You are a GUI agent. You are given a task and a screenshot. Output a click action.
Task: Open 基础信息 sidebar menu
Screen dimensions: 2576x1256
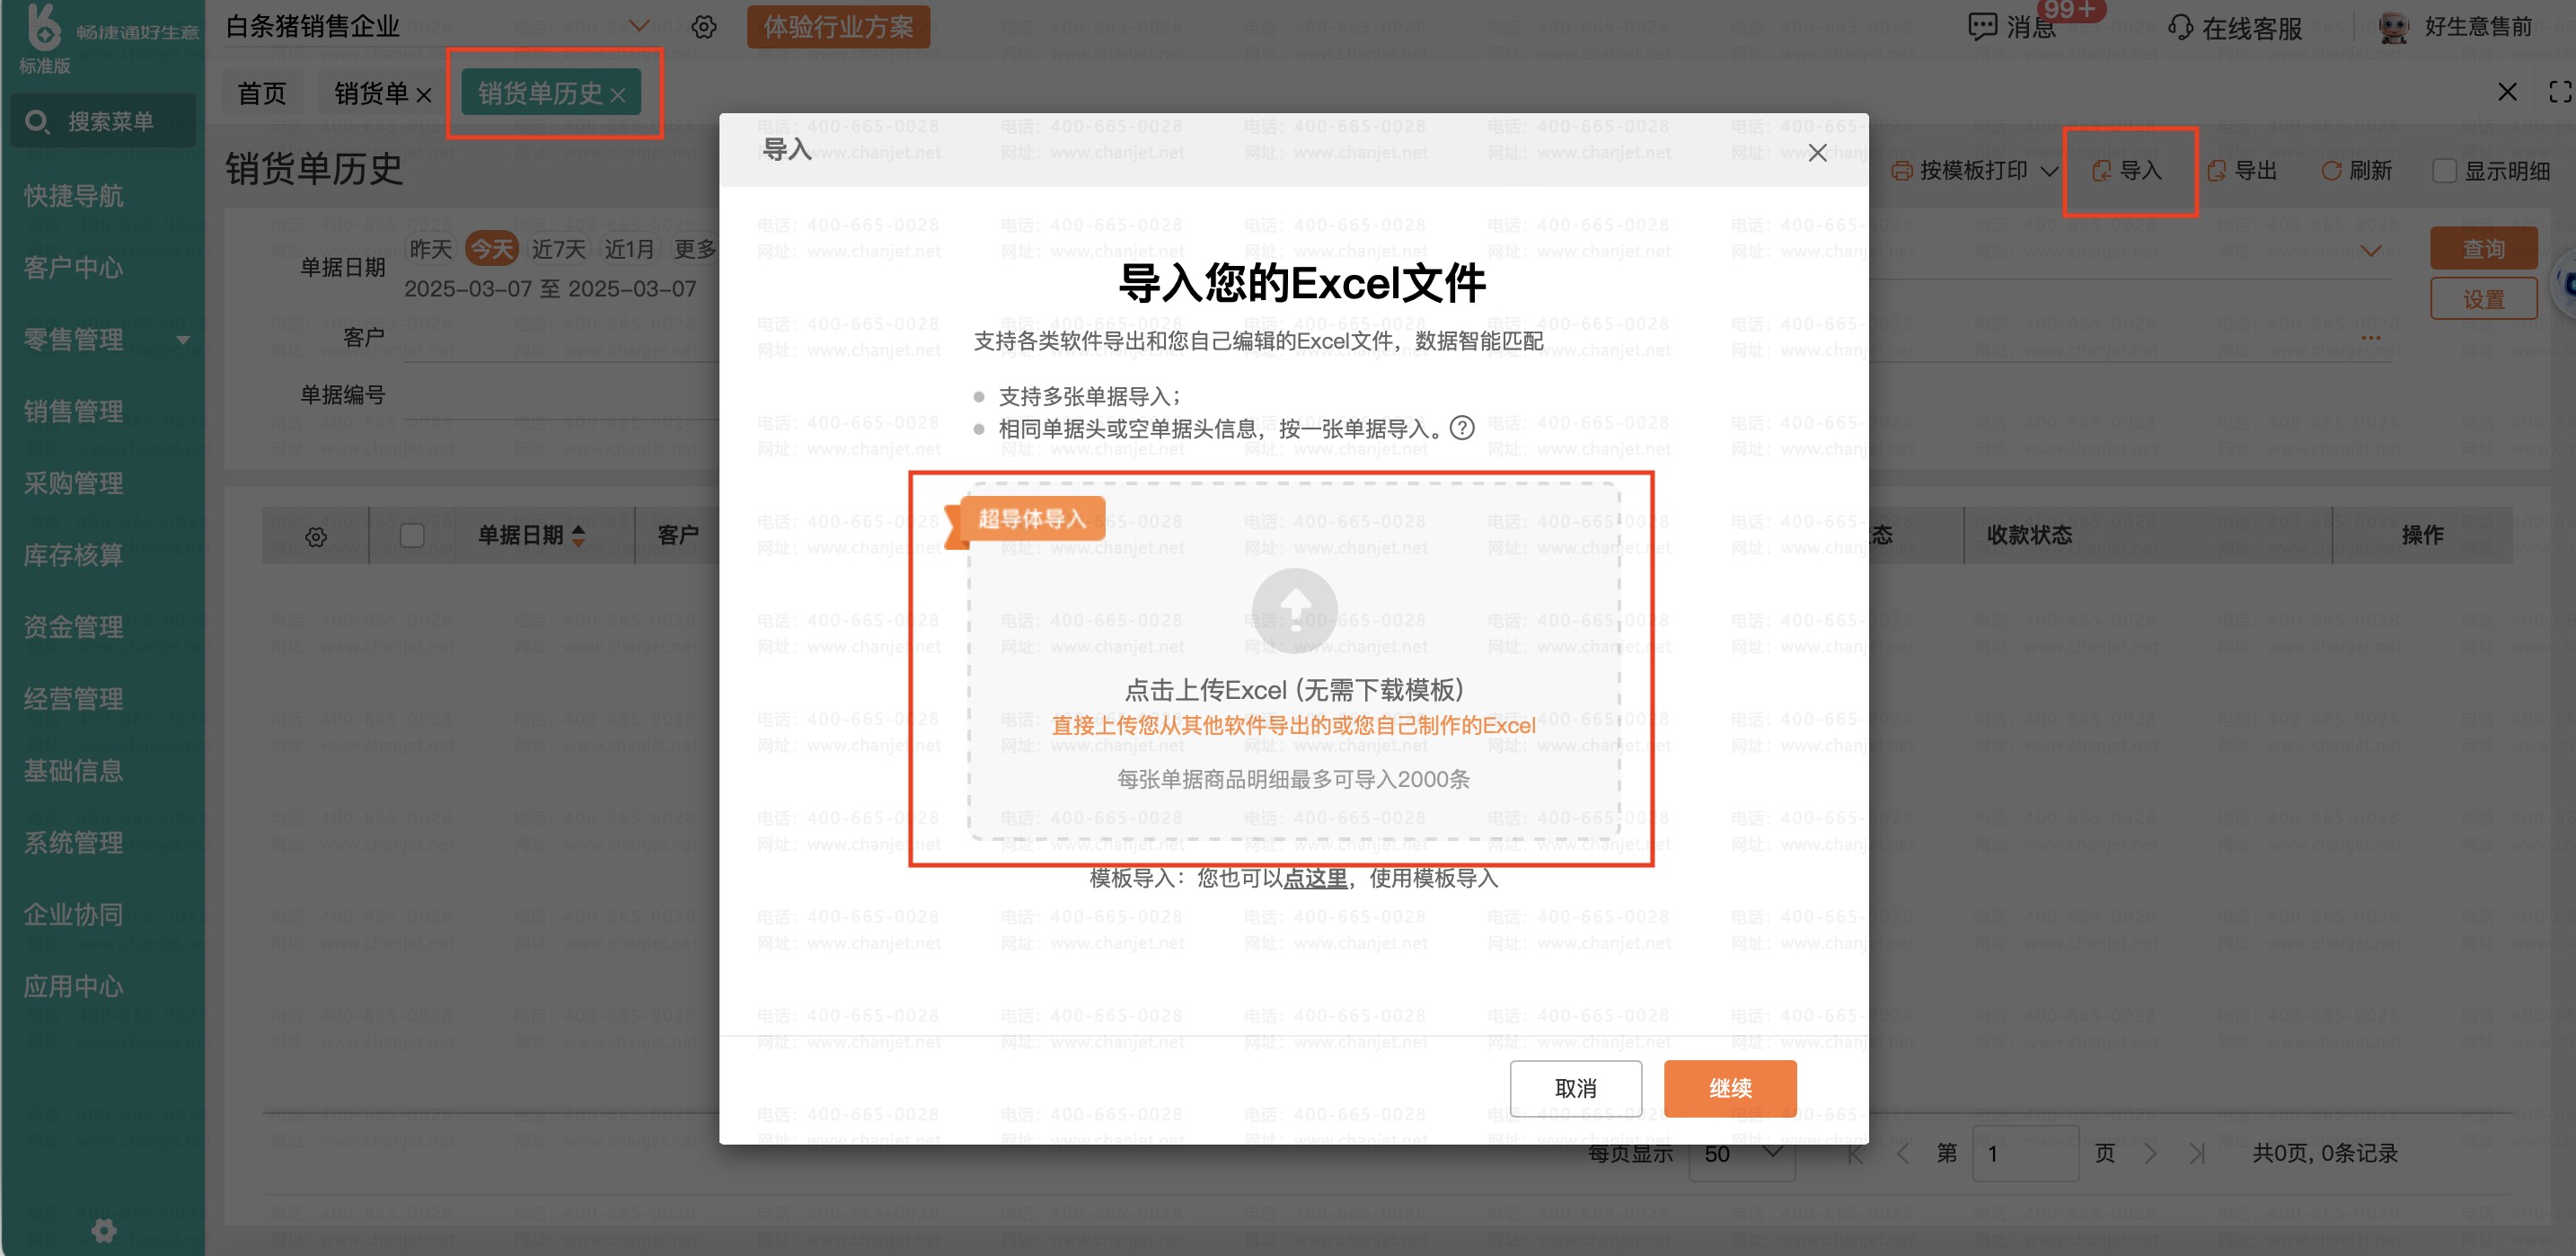point(74,771)
